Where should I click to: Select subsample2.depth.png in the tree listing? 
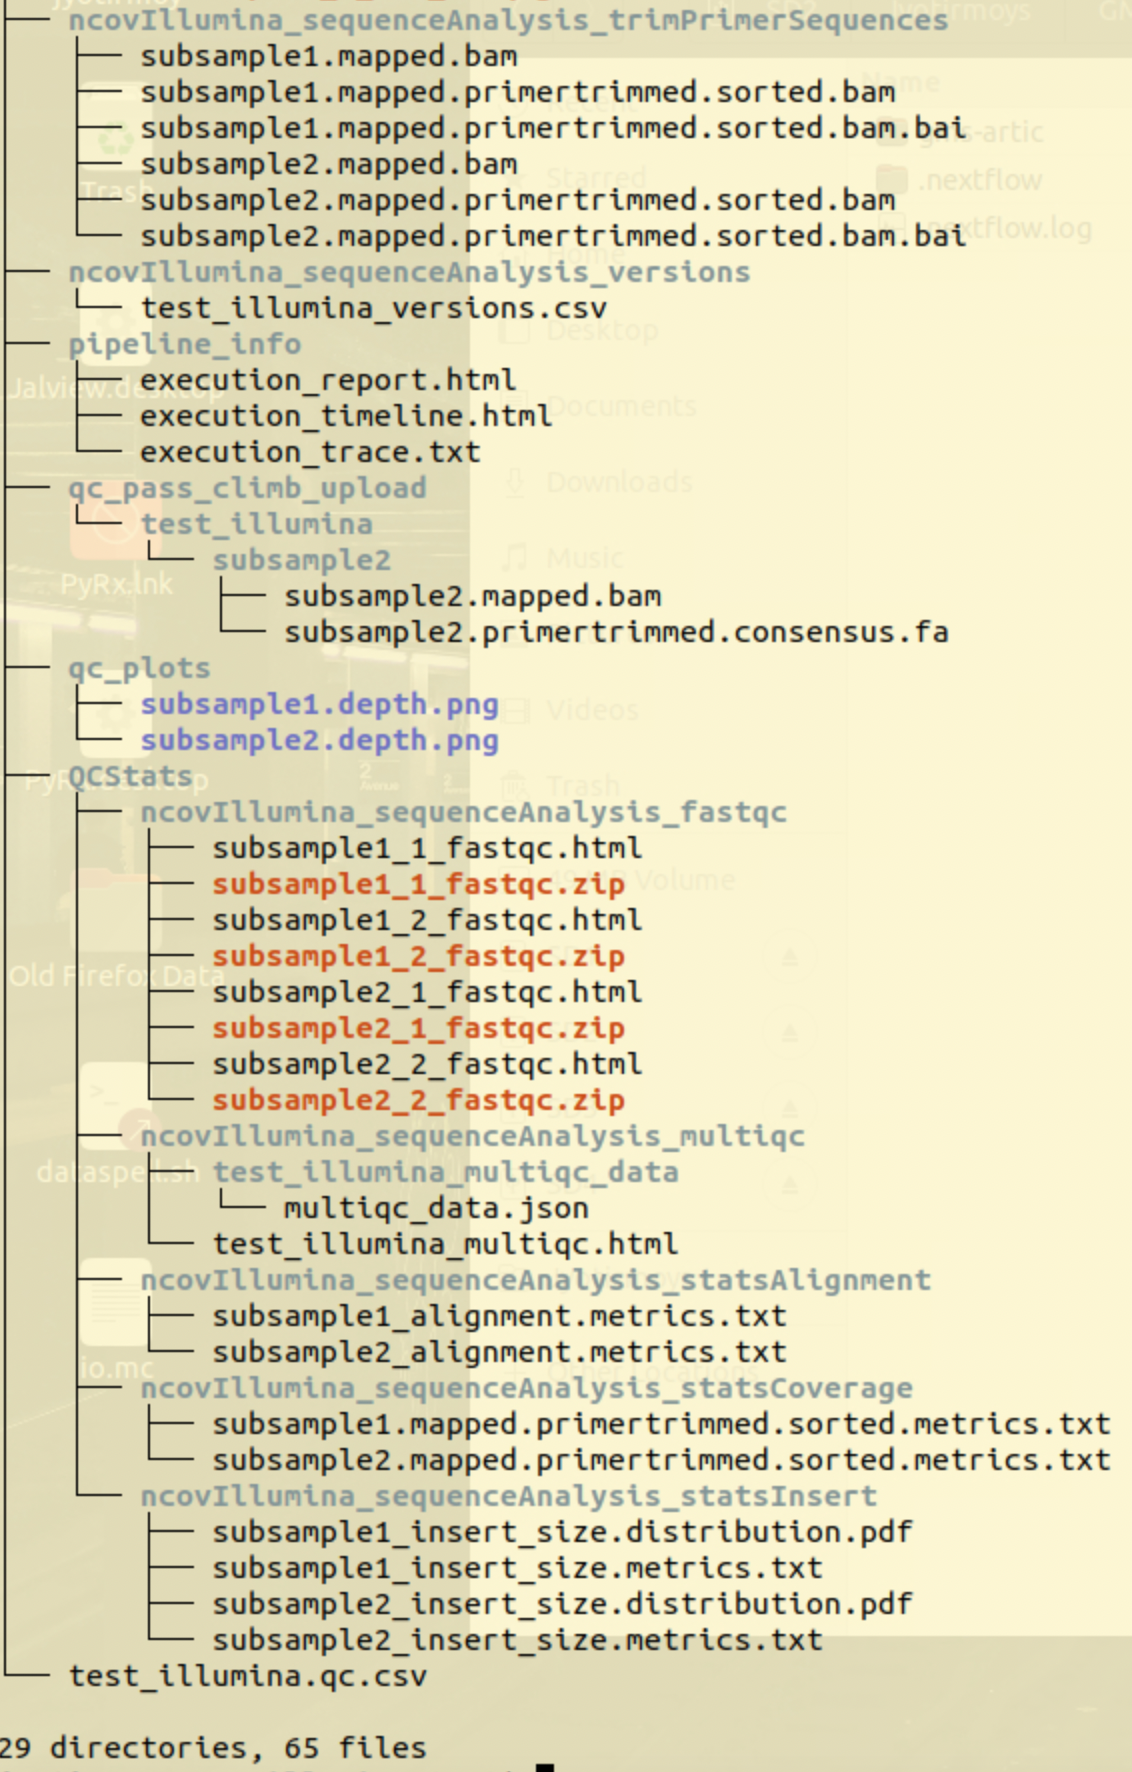coord(319,740)
